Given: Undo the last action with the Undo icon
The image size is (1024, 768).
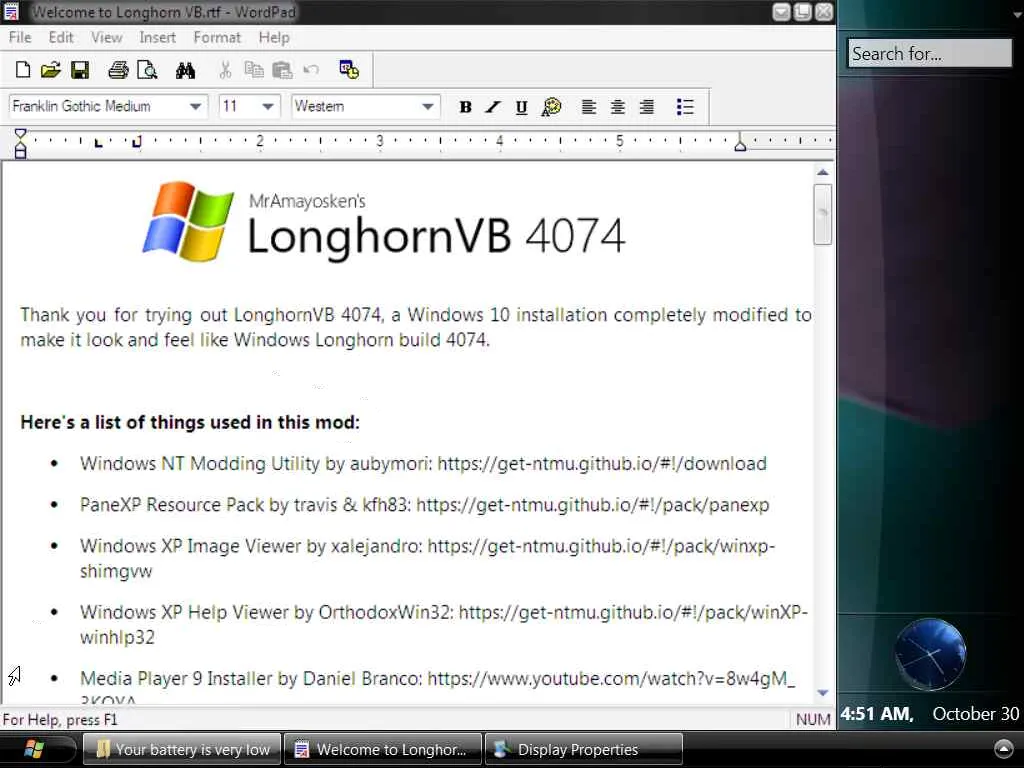Looking at the screenshot, I should pyautogui.click(x=312, y=70).
